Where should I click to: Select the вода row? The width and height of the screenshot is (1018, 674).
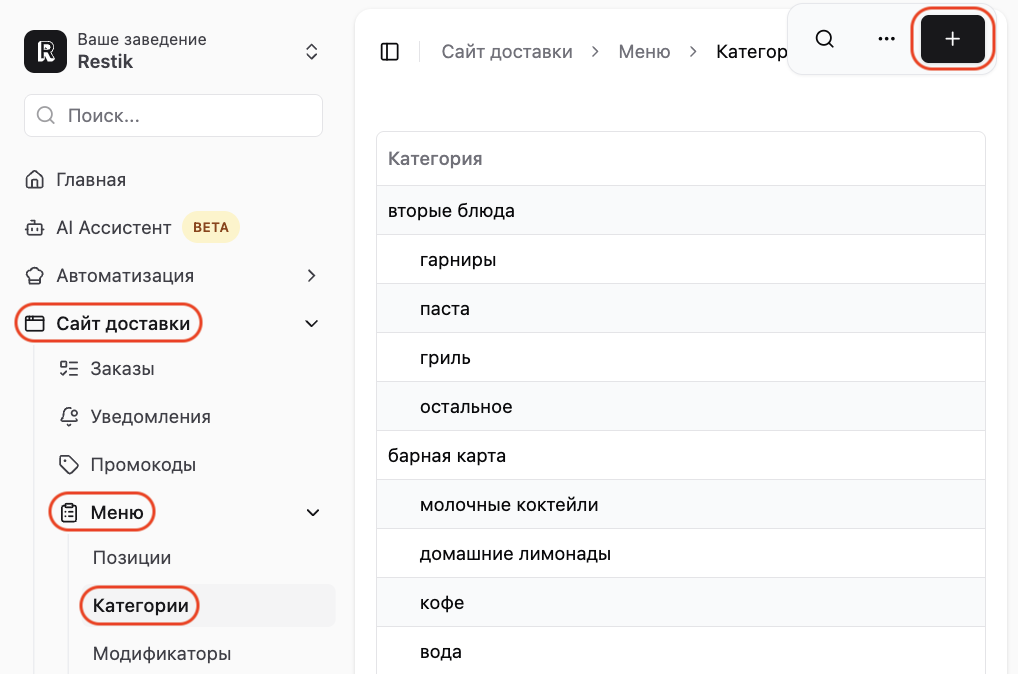click(x=681, y=651)
